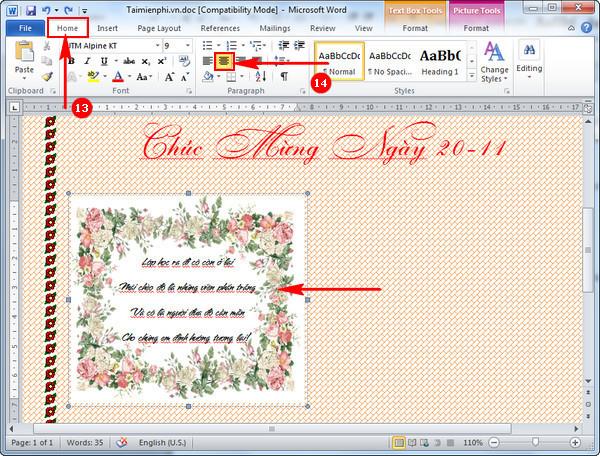Click the vertical scrollbar thumb

588,250
